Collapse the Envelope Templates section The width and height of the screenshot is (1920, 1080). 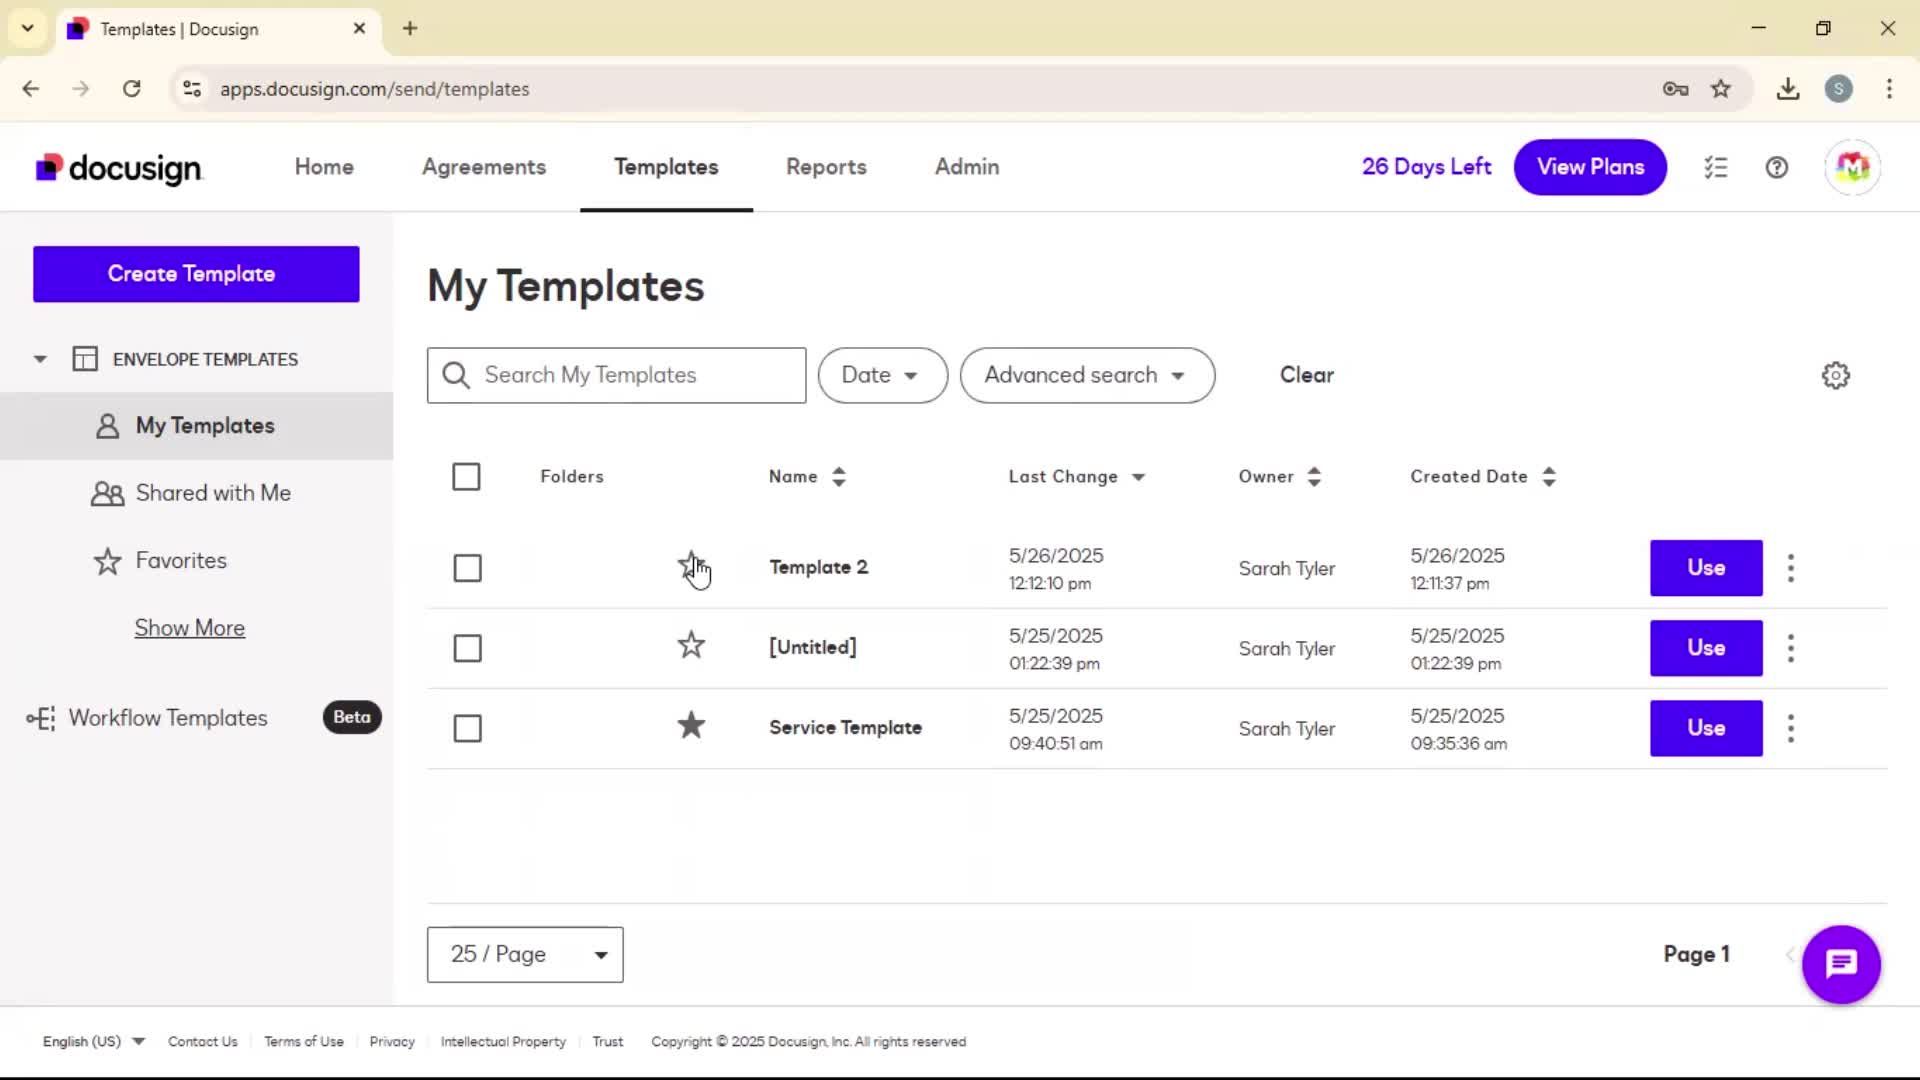click(x=40, y=359)
